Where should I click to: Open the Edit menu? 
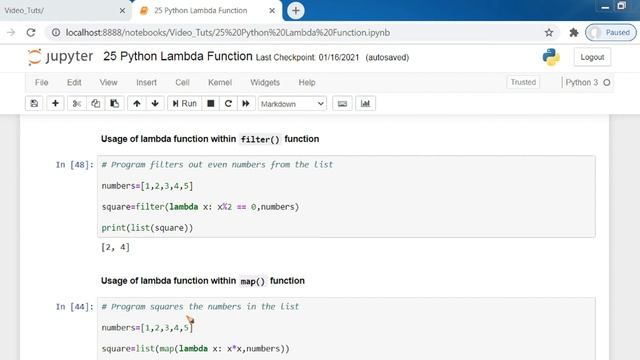click(x=74, y=82)
